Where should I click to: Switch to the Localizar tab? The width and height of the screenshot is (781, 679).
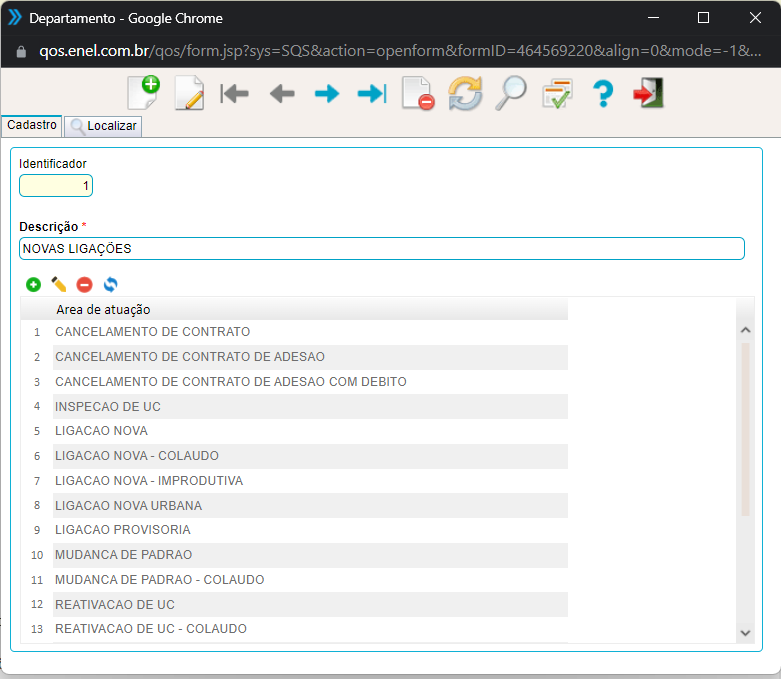pos(103,126)
